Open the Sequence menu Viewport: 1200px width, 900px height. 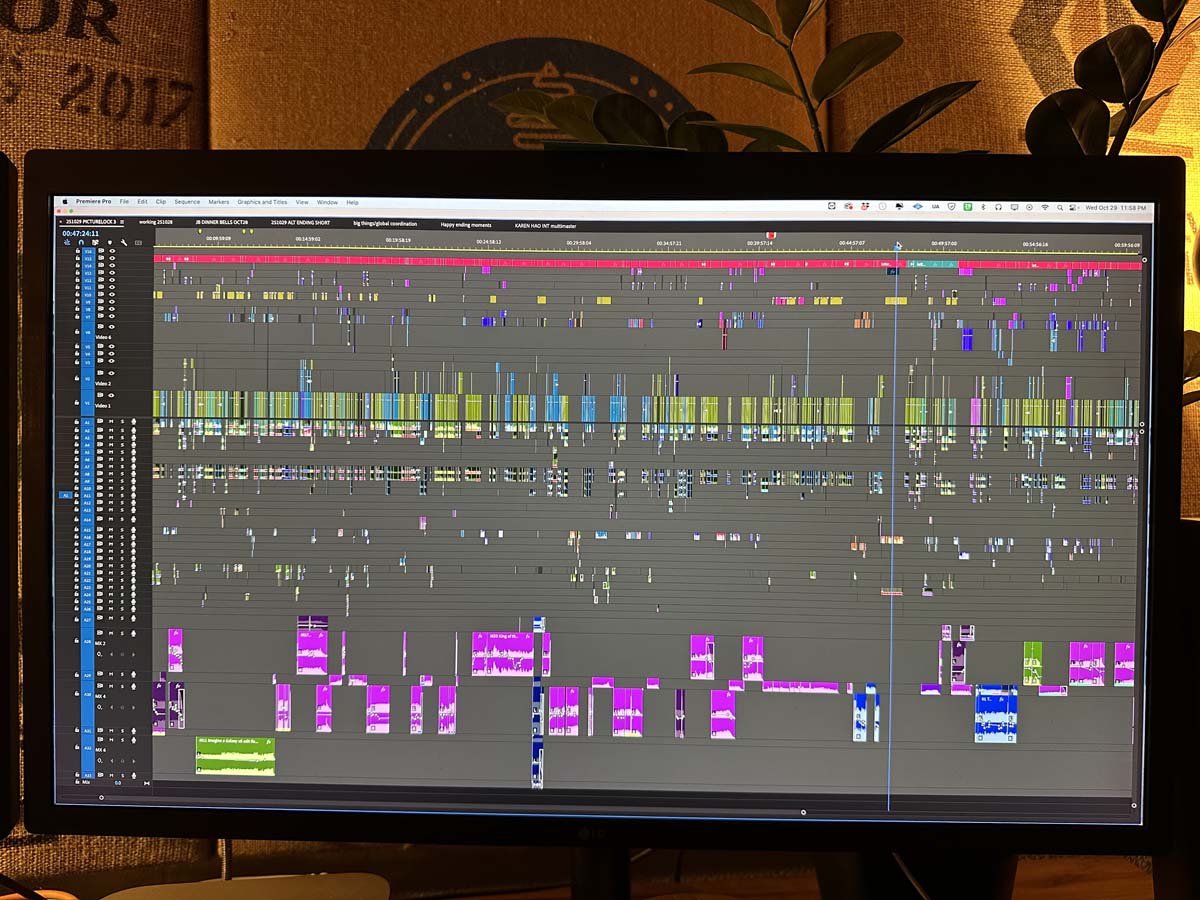click(x=187, y=202)
